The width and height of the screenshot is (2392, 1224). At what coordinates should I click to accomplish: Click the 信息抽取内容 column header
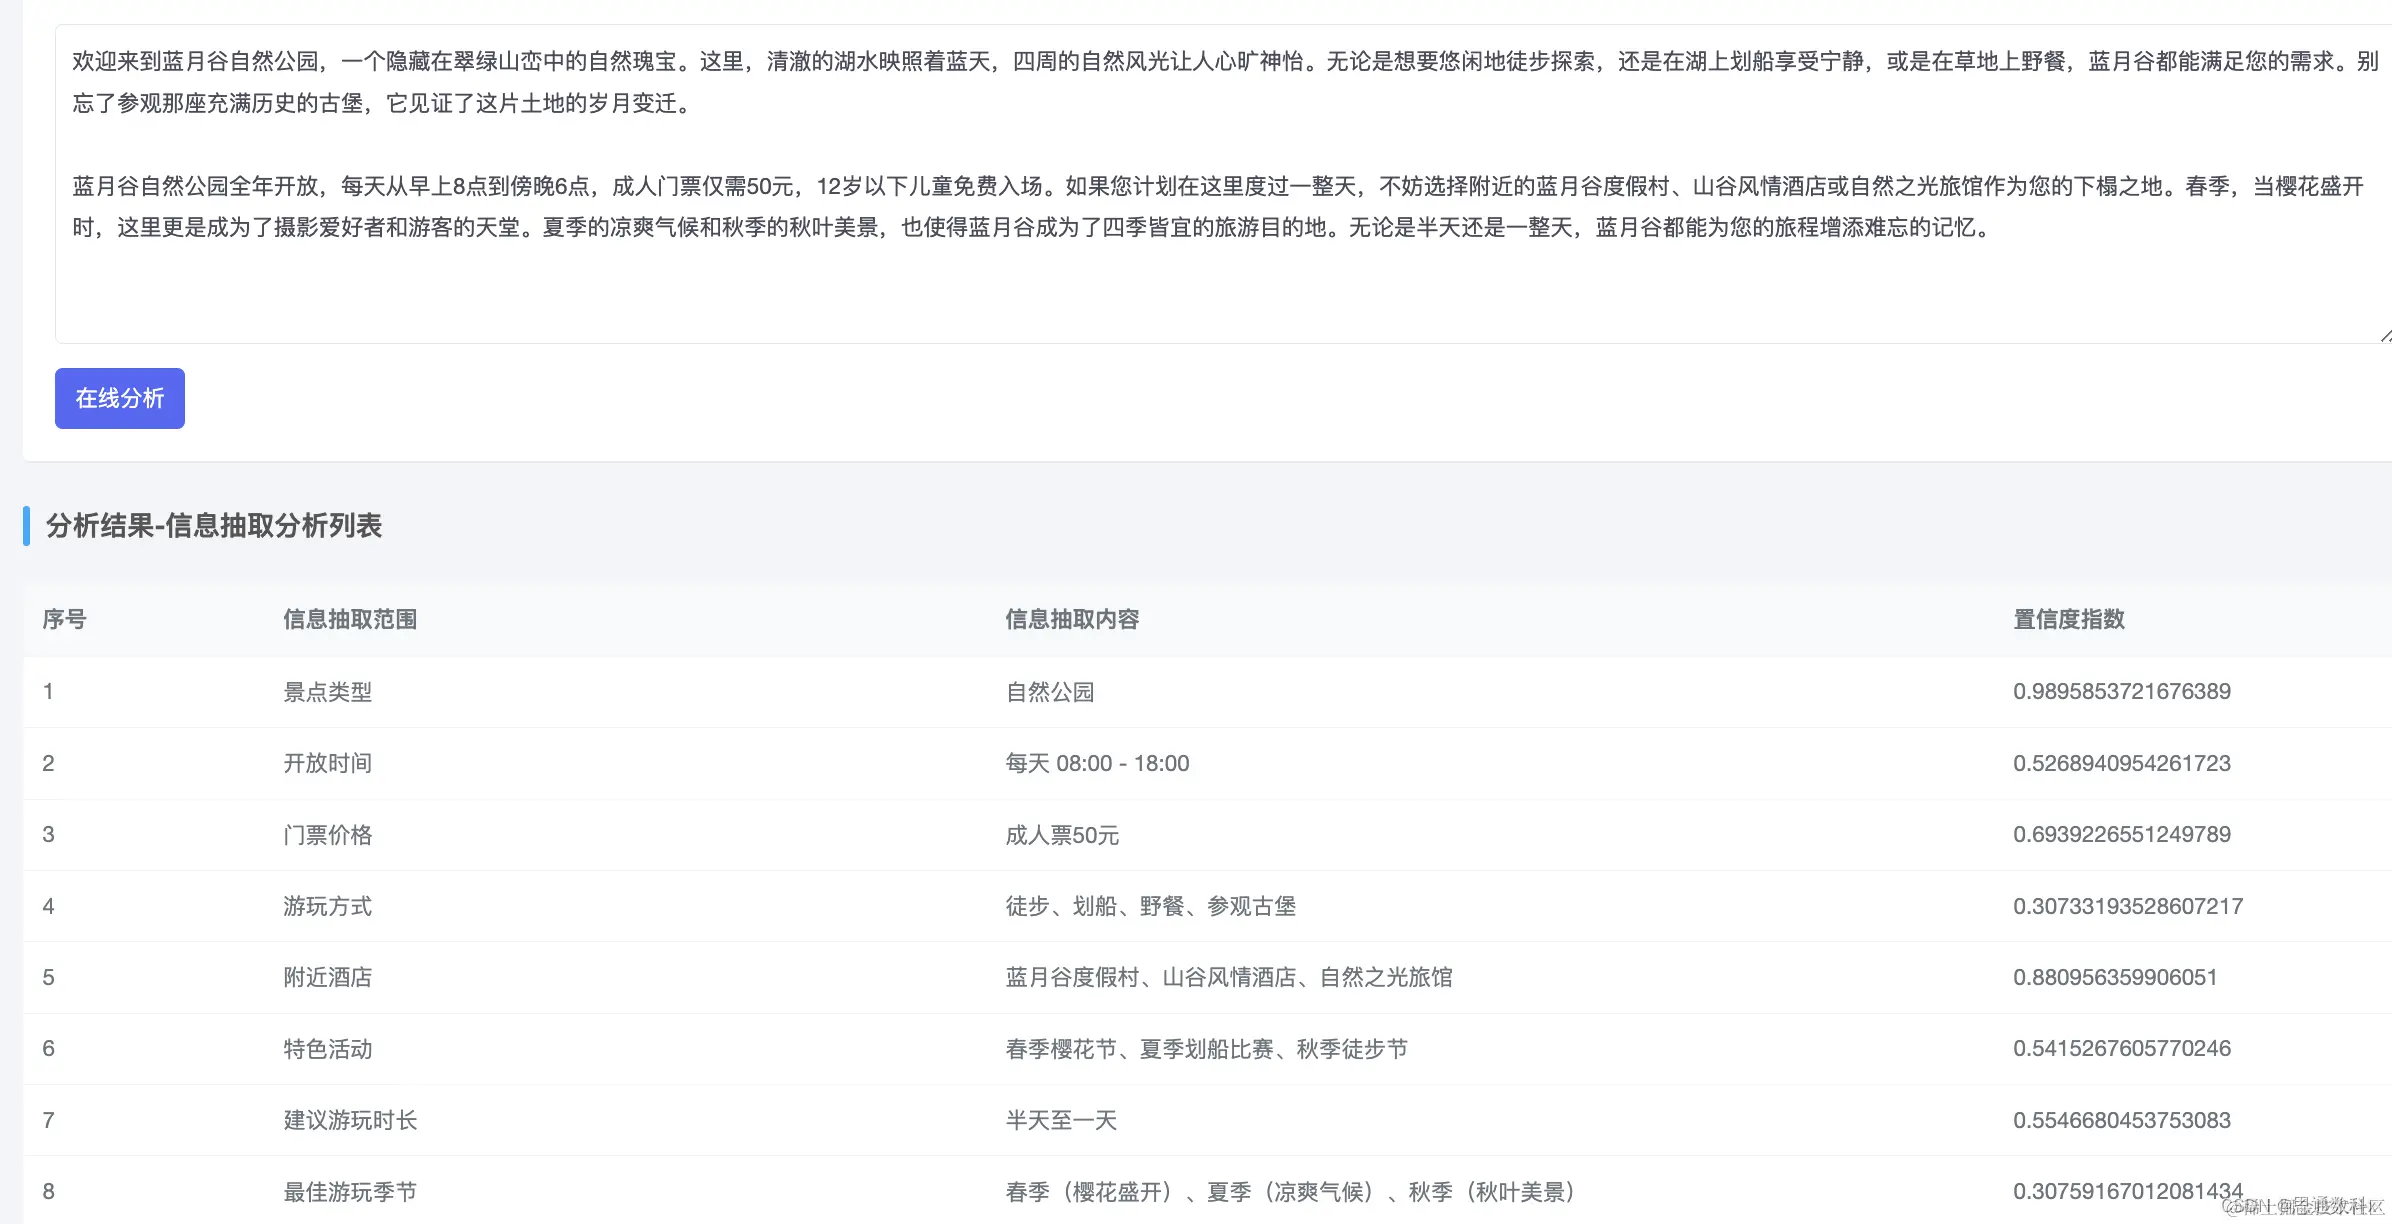coord(1072,619)
